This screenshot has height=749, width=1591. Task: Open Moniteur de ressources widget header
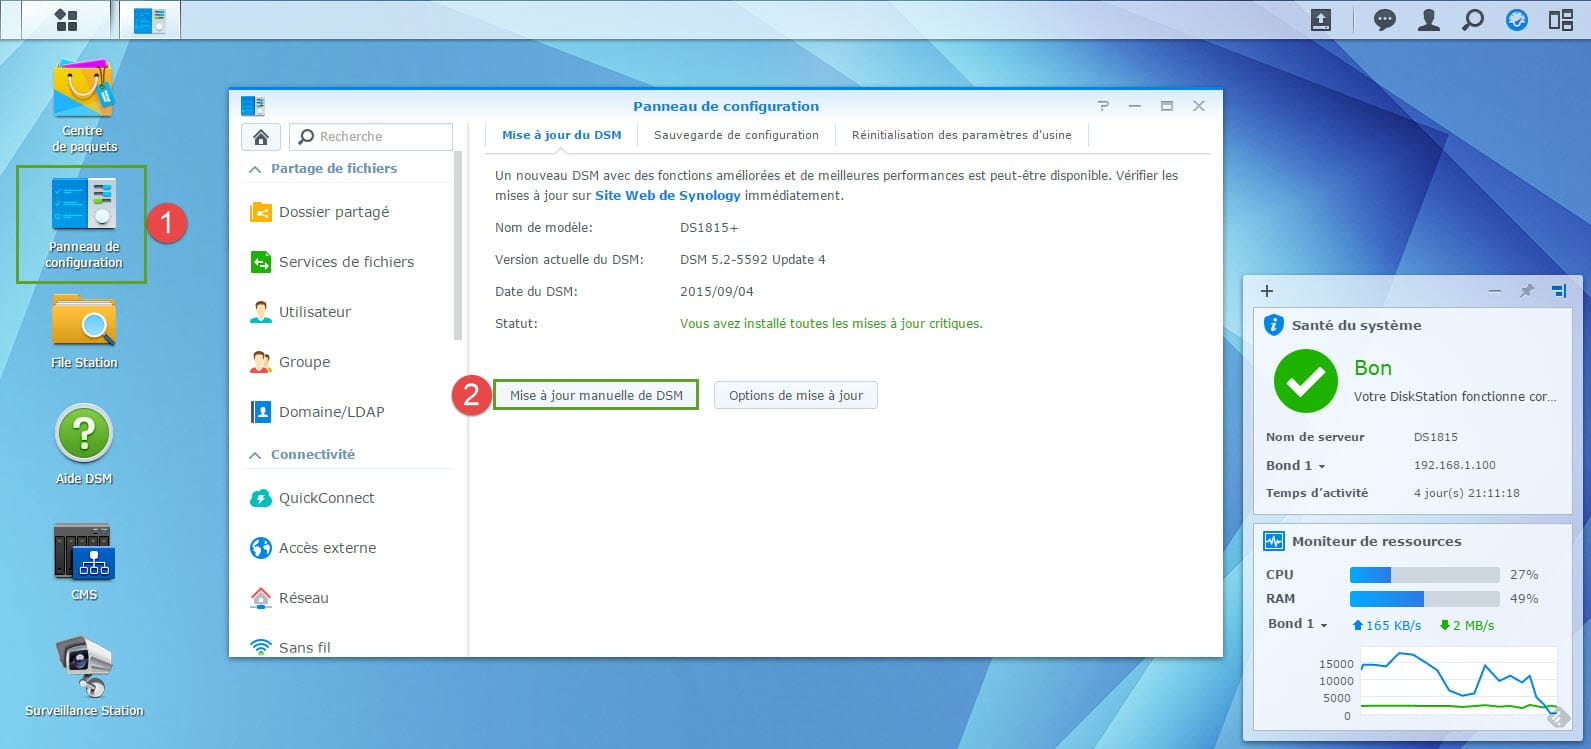1412,541
